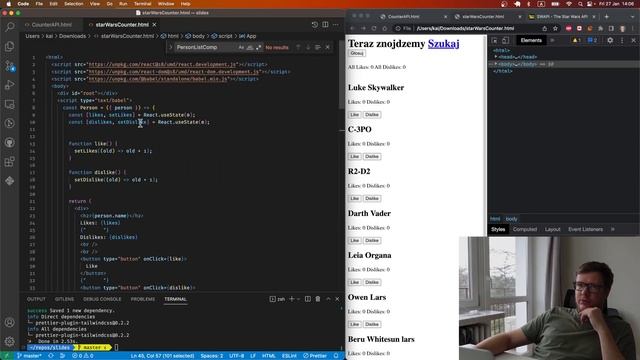Expand replace mode in the find widget
The height and width of the screenshot is (360, 640).
point(171,47)
